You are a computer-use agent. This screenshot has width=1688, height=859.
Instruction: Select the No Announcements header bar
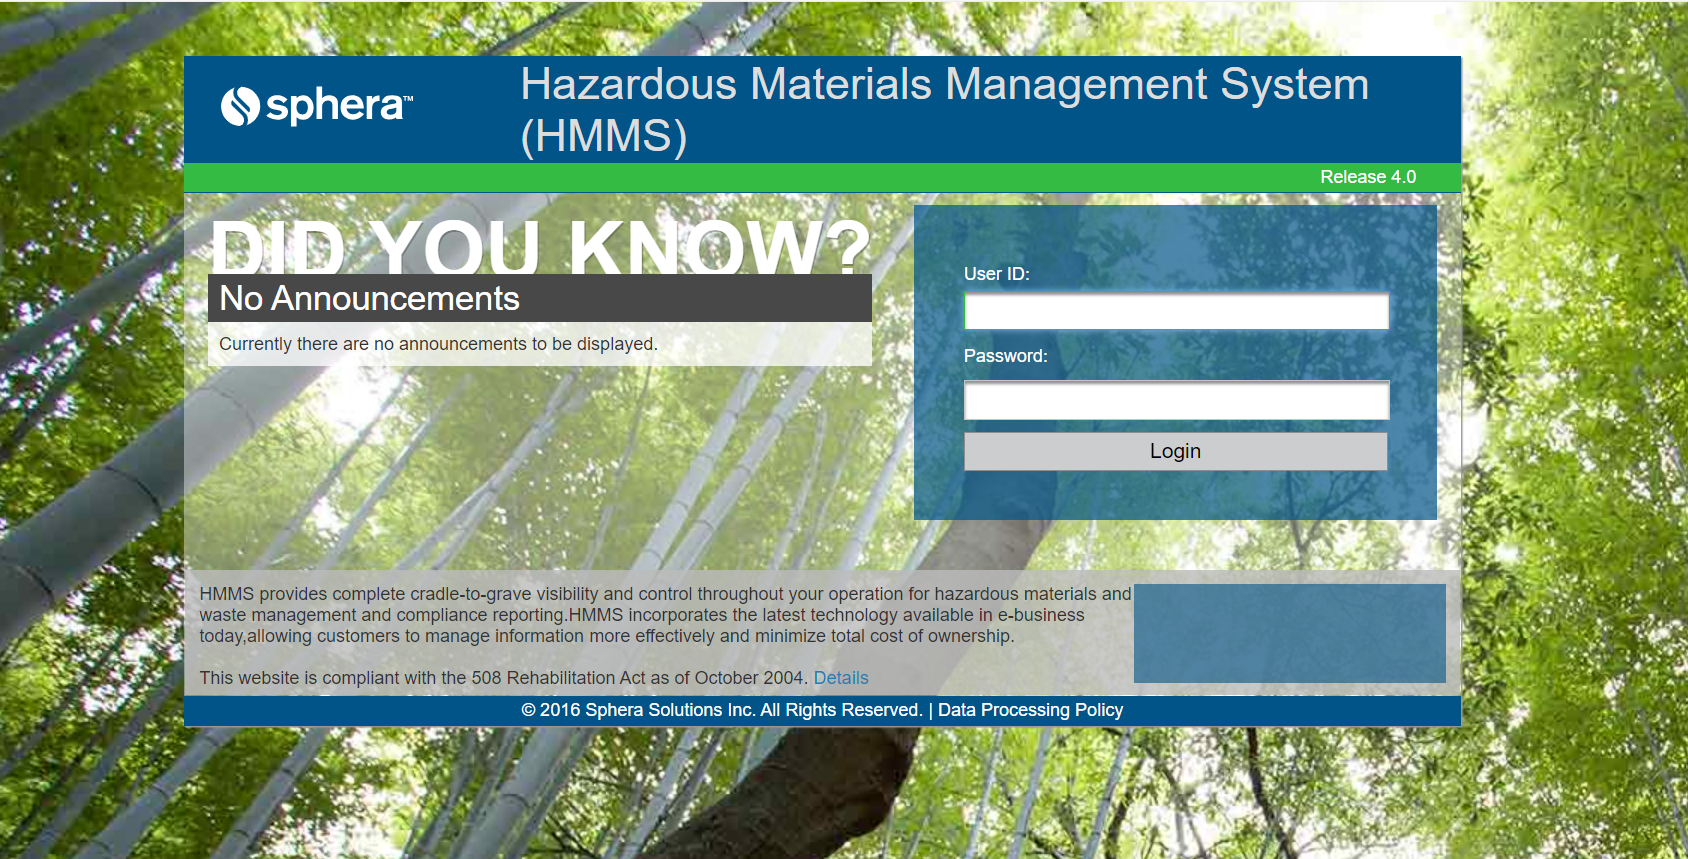point(540,299)
